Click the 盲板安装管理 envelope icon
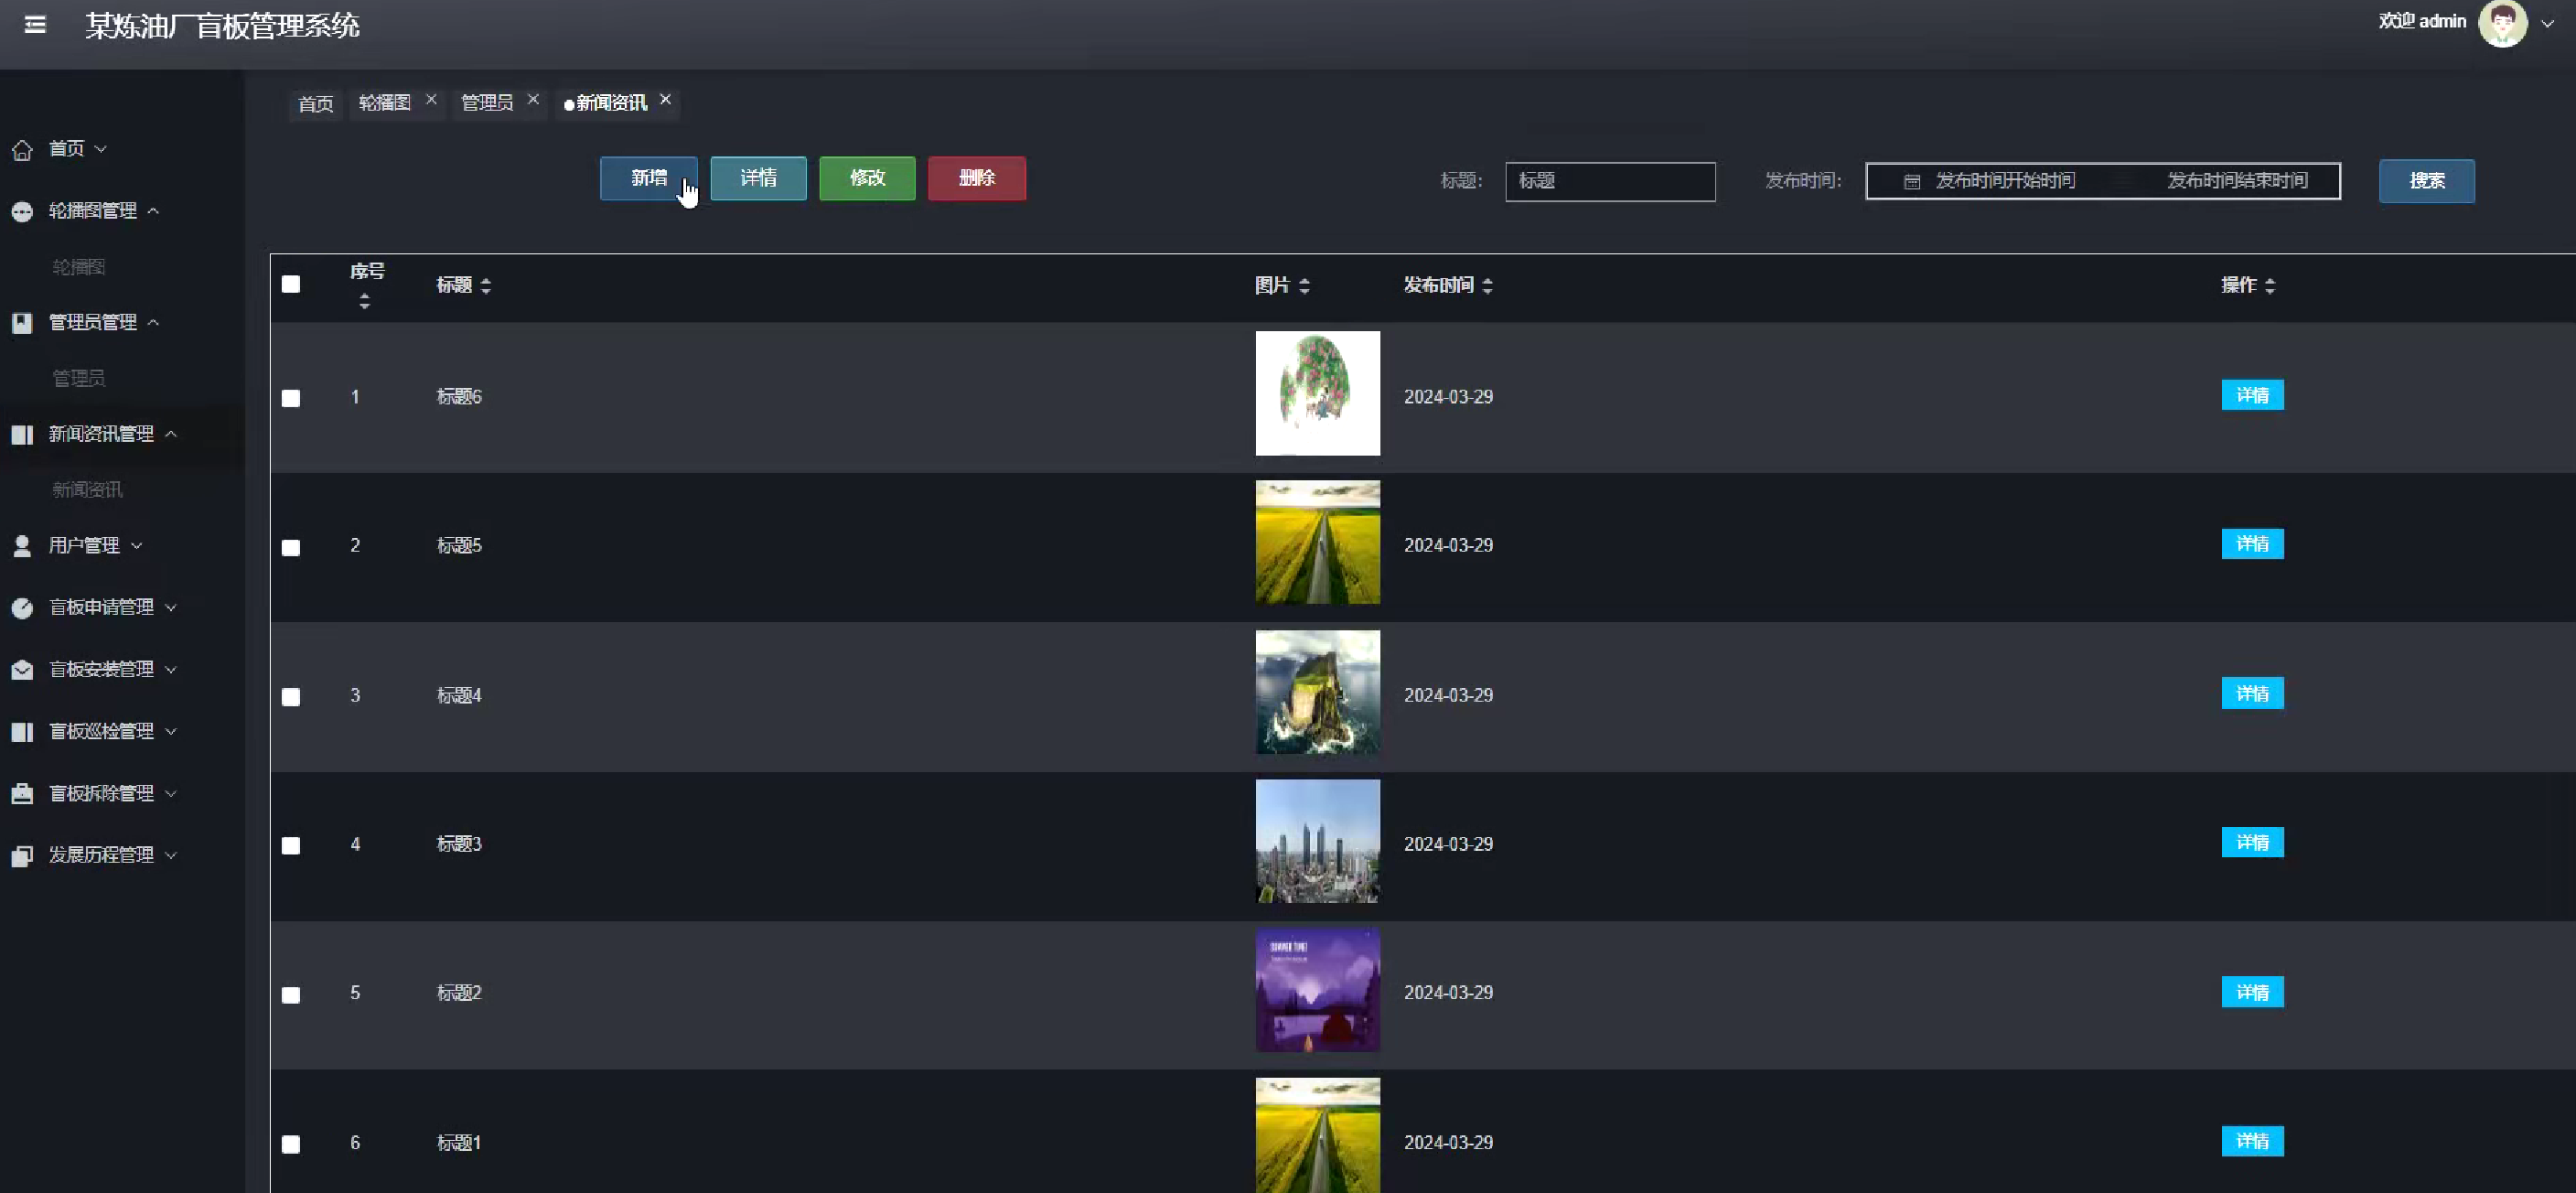Viewport: 2576px width, 1193px height. pyautogui.click(x=22, y=670)
